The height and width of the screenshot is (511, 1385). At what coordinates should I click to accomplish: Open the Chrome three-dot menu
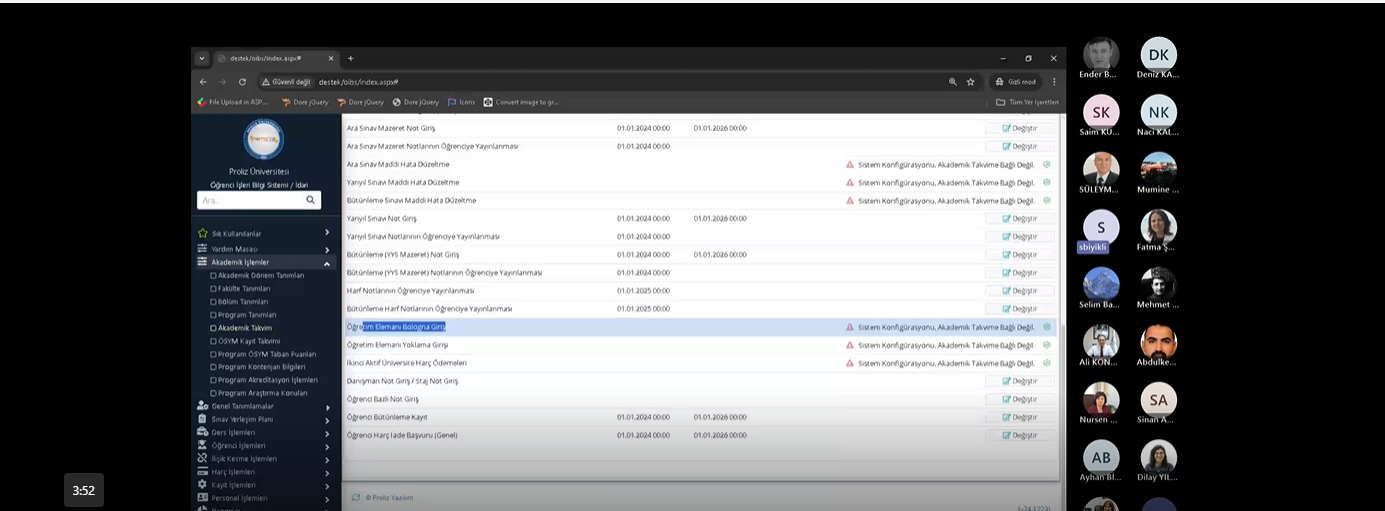point(1053,82)
